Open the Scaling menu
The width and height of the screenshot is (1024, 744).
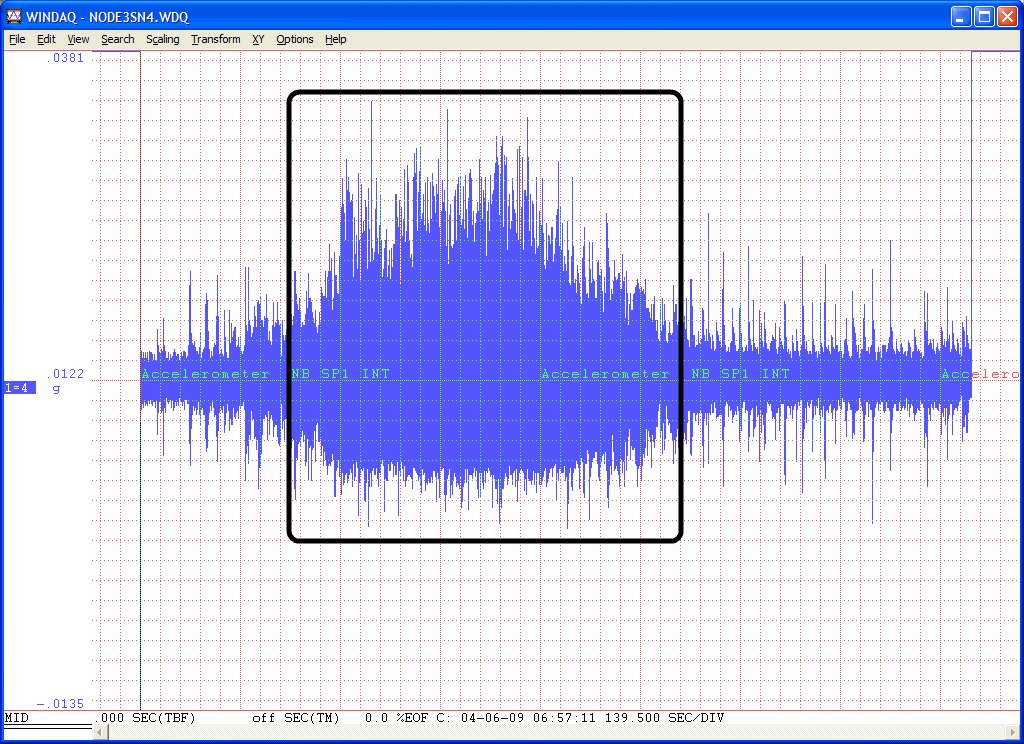[163, 39]
